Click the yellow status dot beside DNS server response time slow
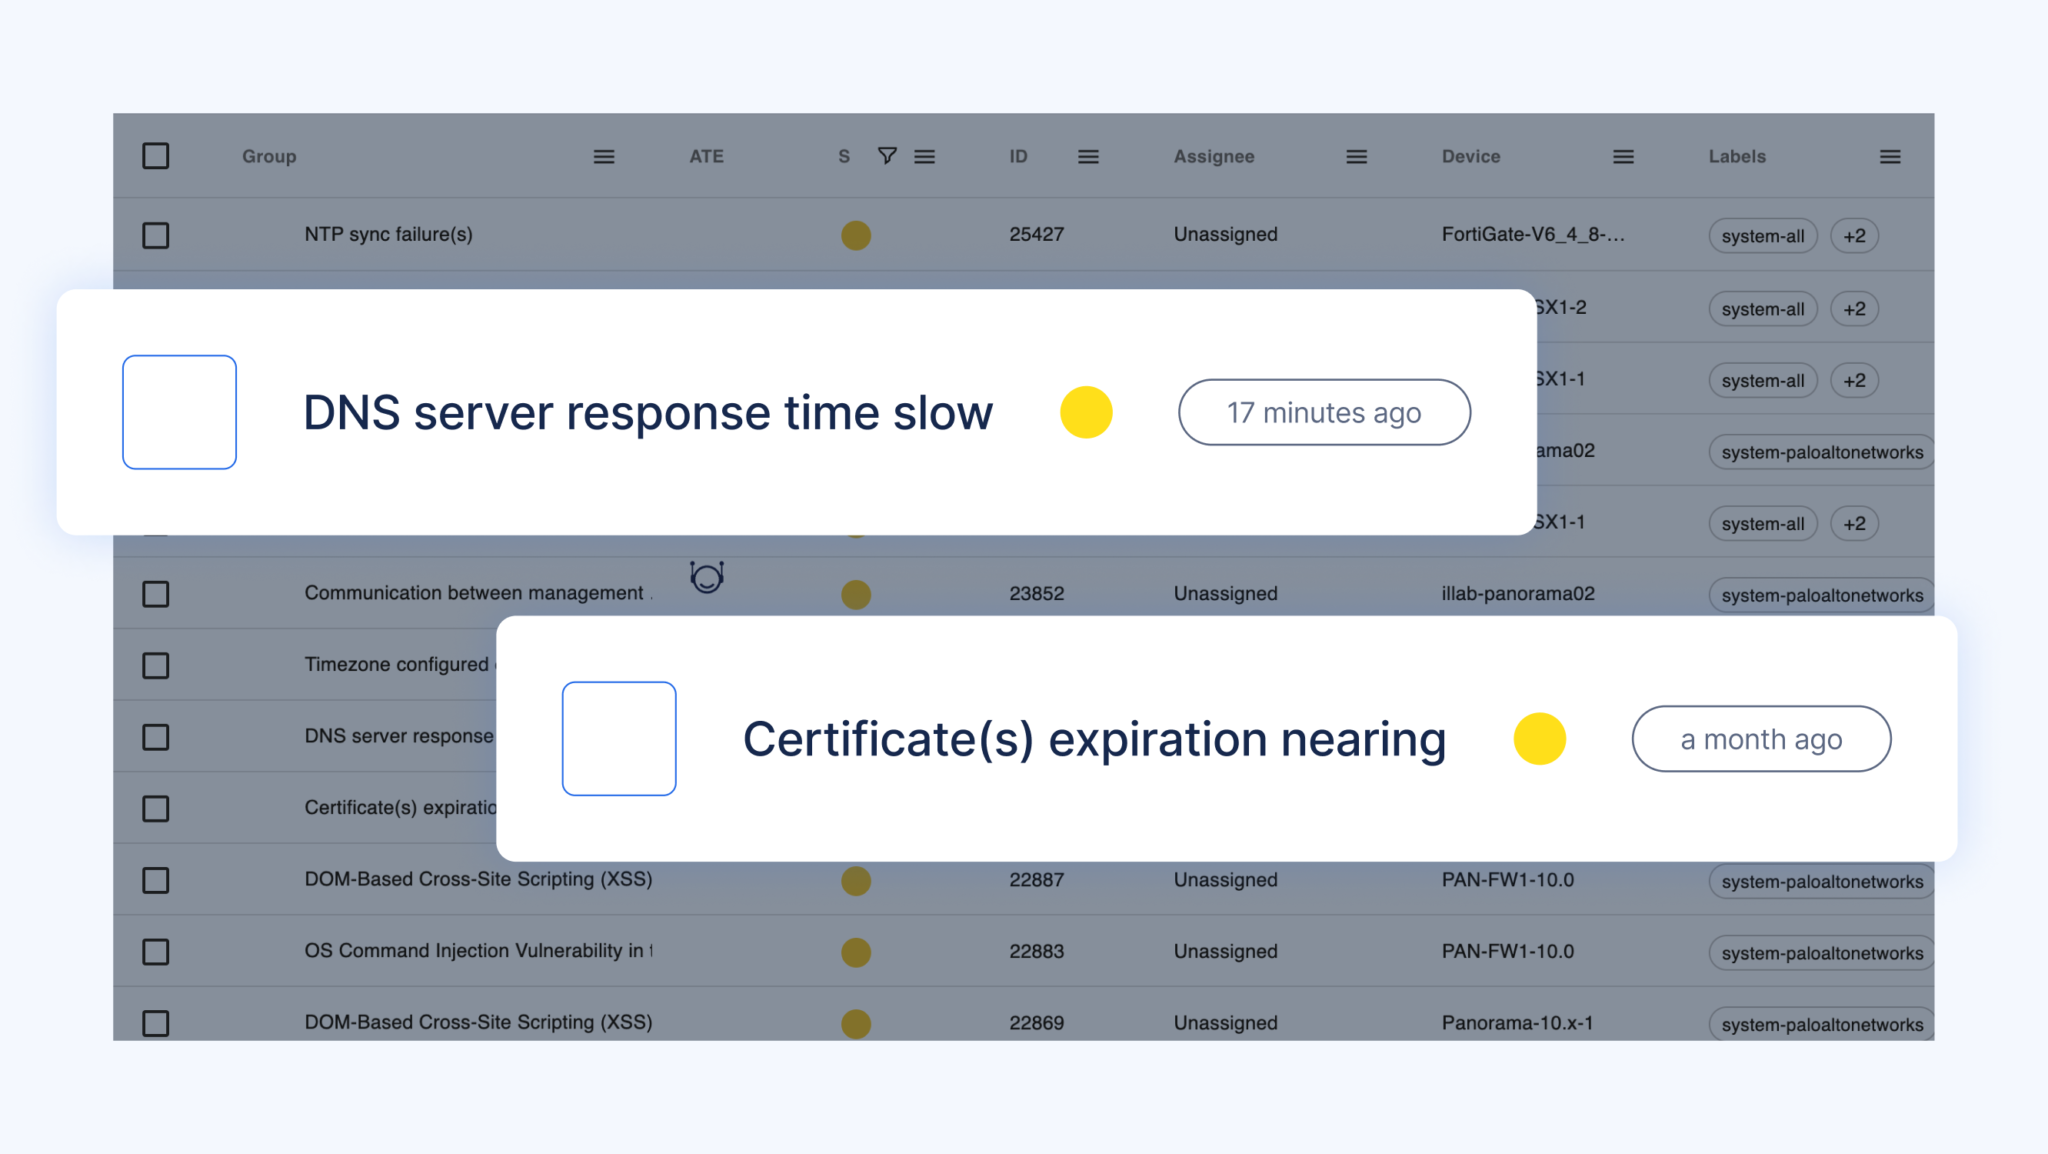 point(1085,411)
